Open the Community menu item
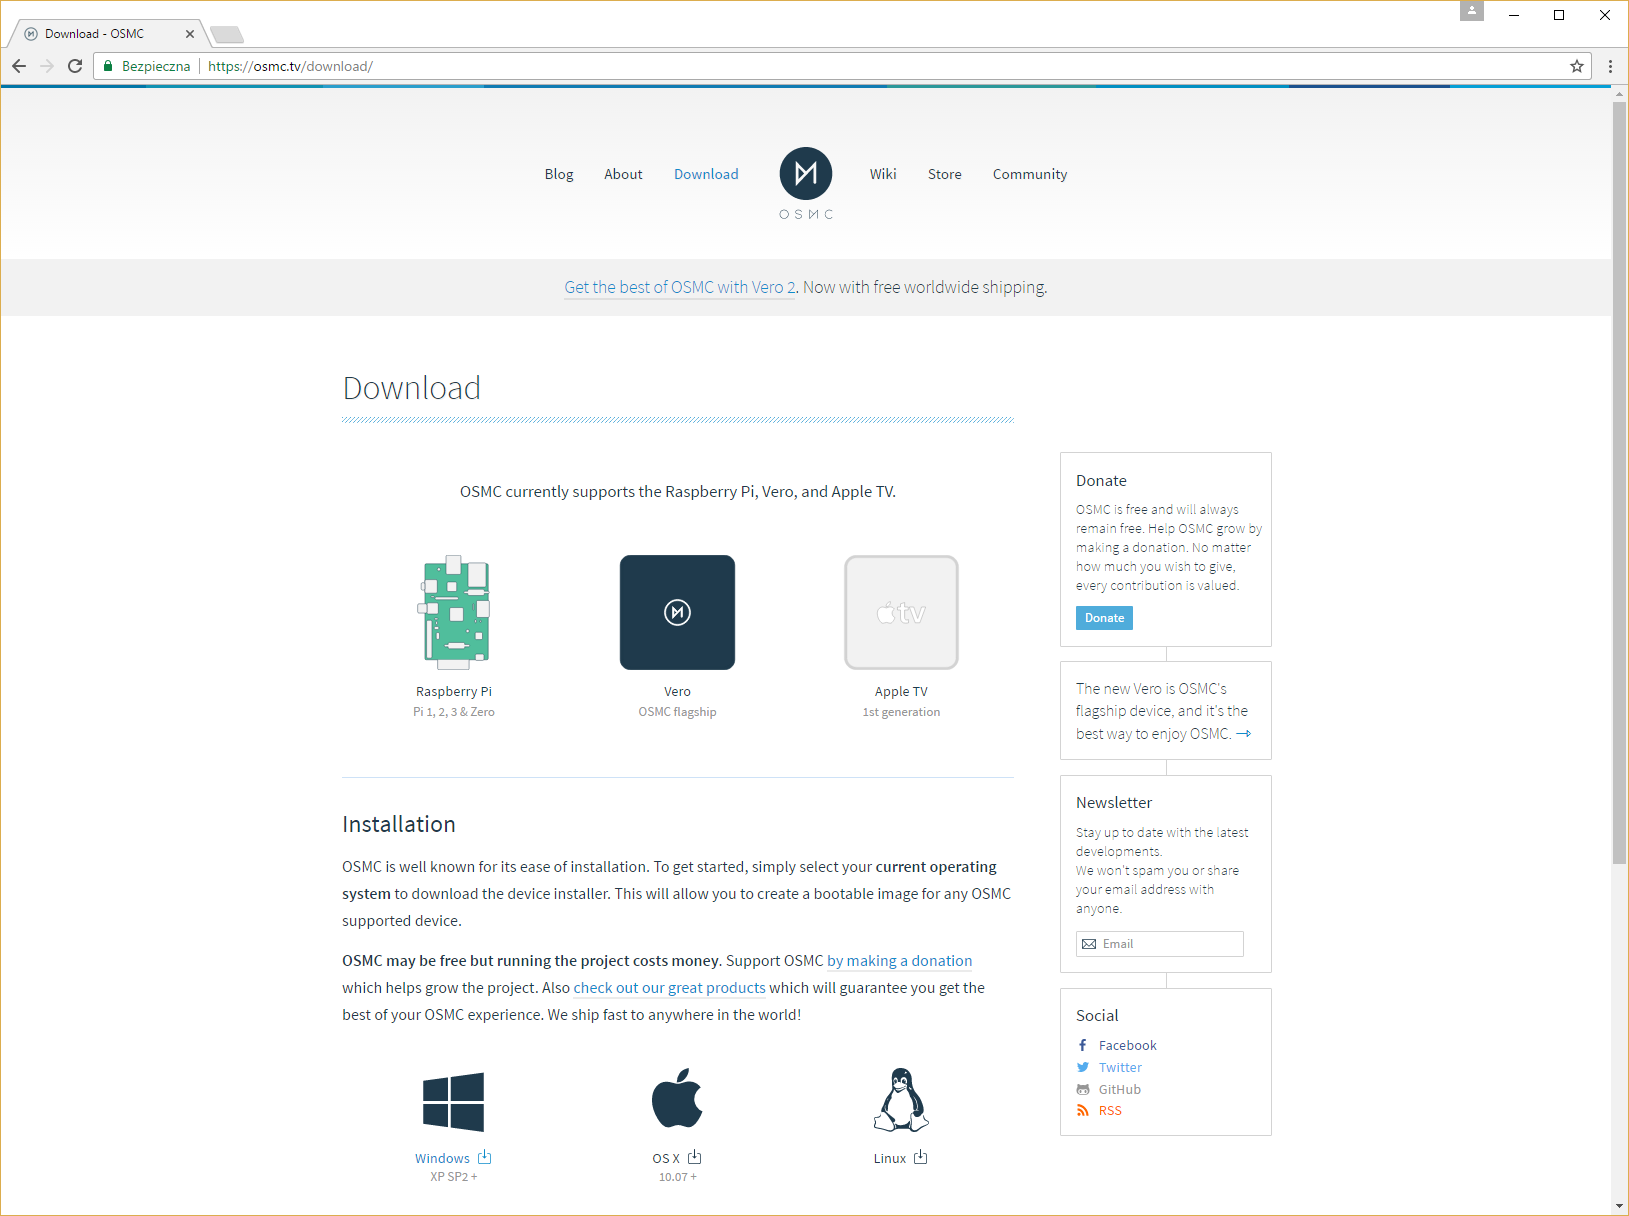This screenshot has height=1216, width=1629. point(1030,174)
